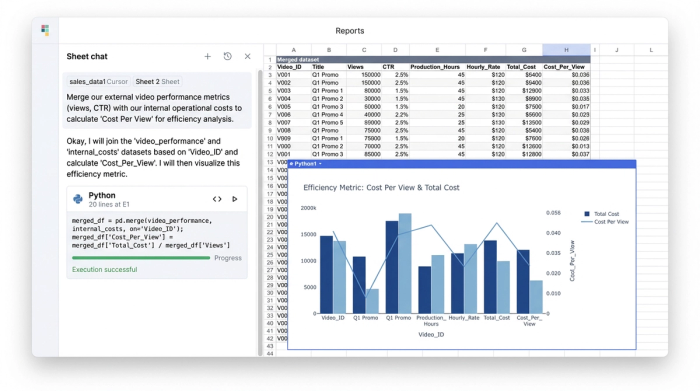Select column C header

point(364,50)
